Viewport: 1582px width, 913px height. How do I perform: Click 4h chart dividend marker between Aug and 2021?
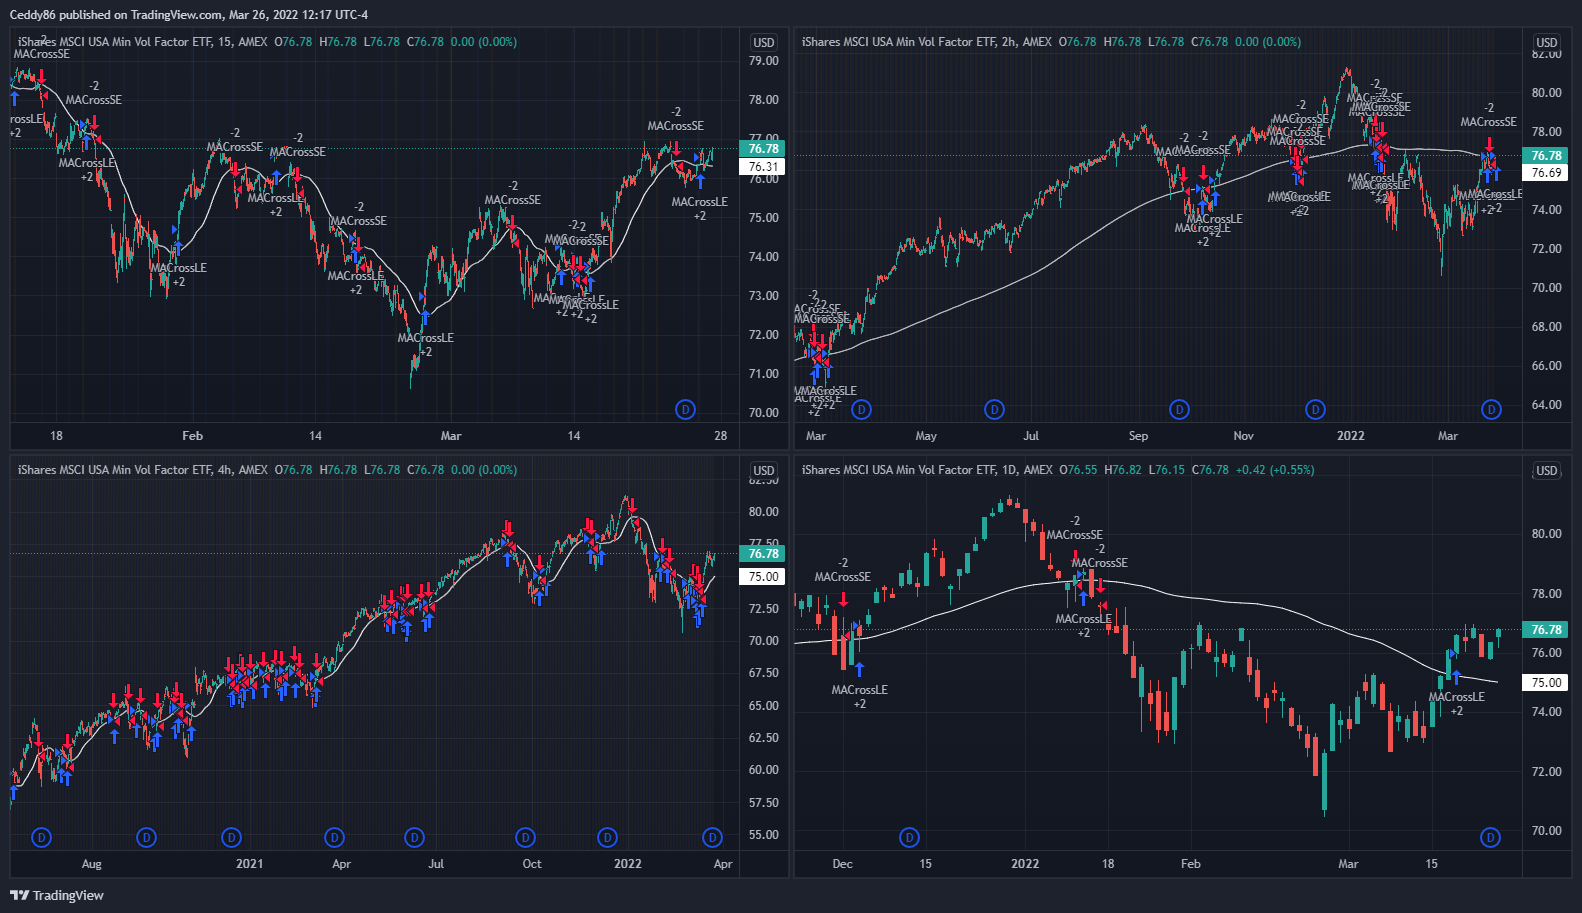[147, 837]
